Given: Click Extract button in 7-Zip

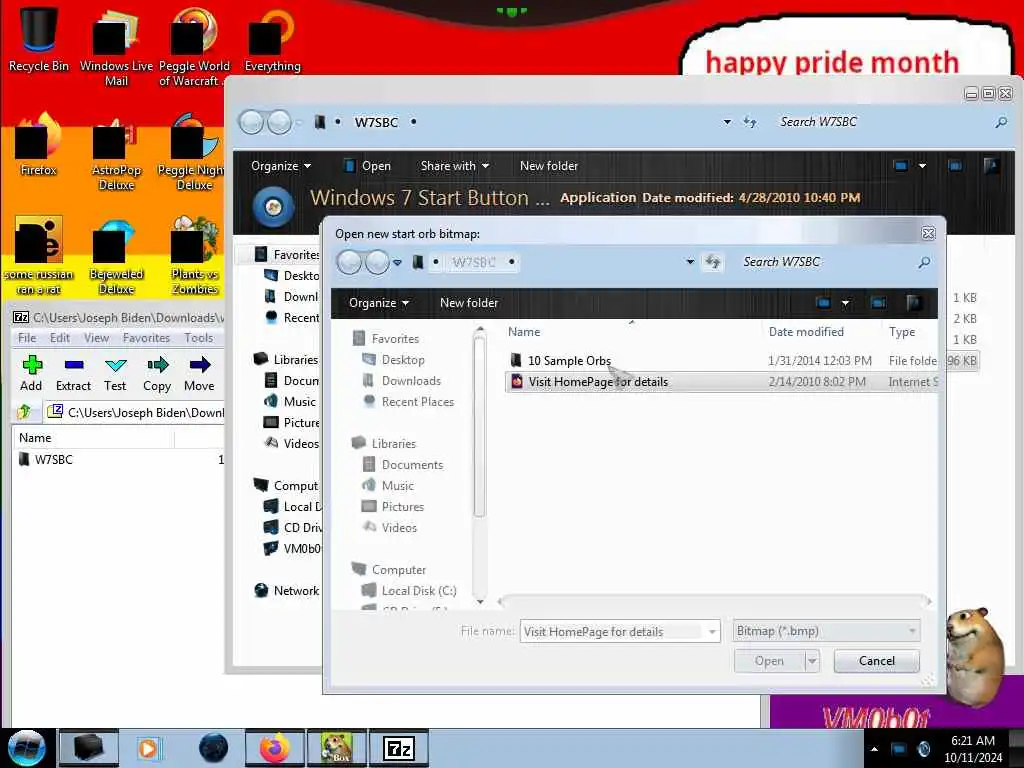Looking at the screenshot, I should 73,374.
